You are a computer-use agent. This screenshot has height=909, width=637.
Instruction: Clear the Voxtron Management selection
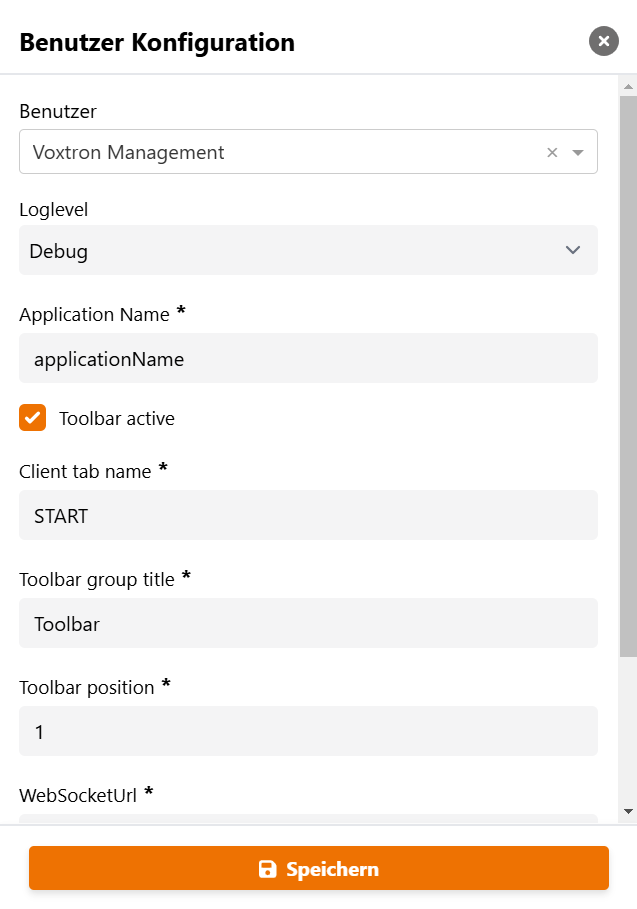pos(552,153)
